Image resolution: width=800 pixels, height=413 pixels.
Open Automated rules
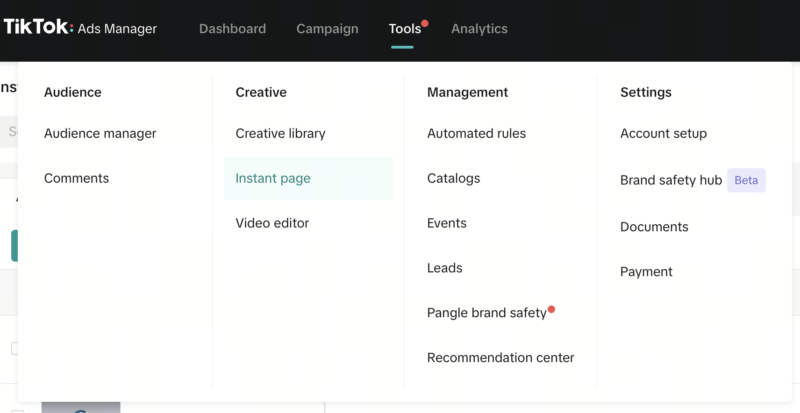click(476, 133)
